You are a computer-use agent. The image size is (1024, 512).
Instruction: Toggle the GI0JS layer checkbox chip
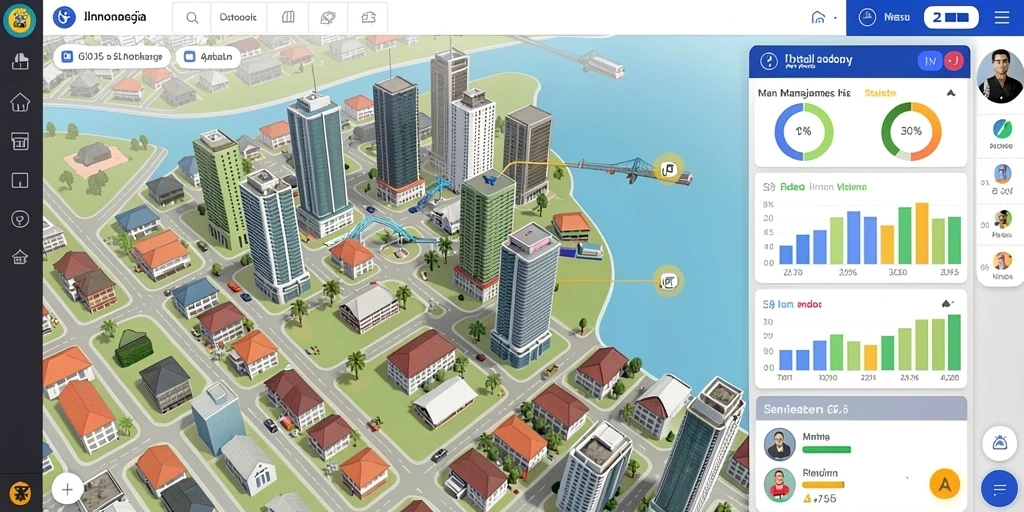[x=66, y=57]
